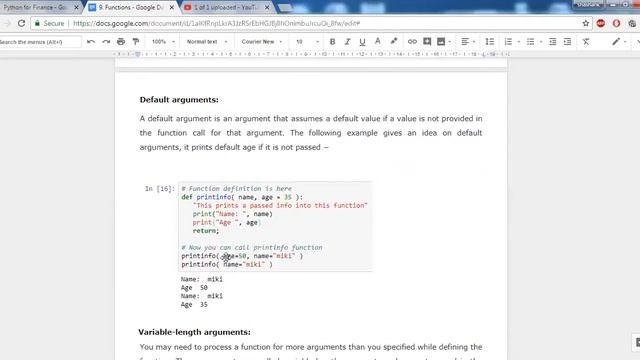Open the image options dropdown arrow
The height and width of the screenshot is (360, 640).
449,42
